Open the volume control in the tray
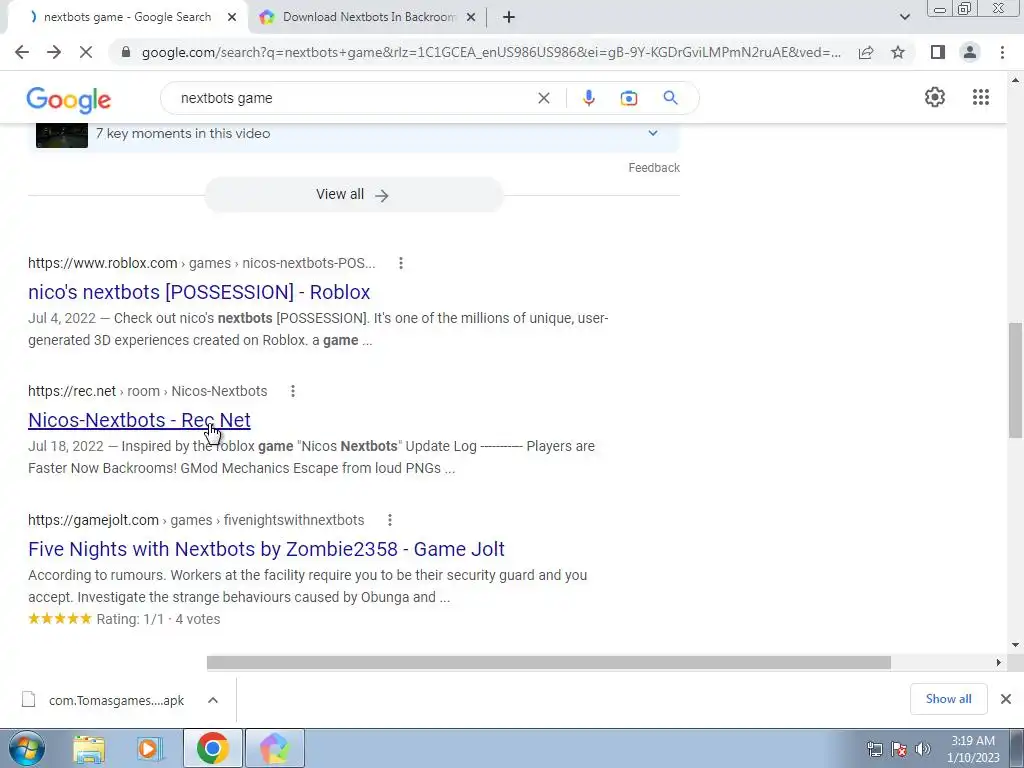This screenshot has height=768, width=1024. 923,749
